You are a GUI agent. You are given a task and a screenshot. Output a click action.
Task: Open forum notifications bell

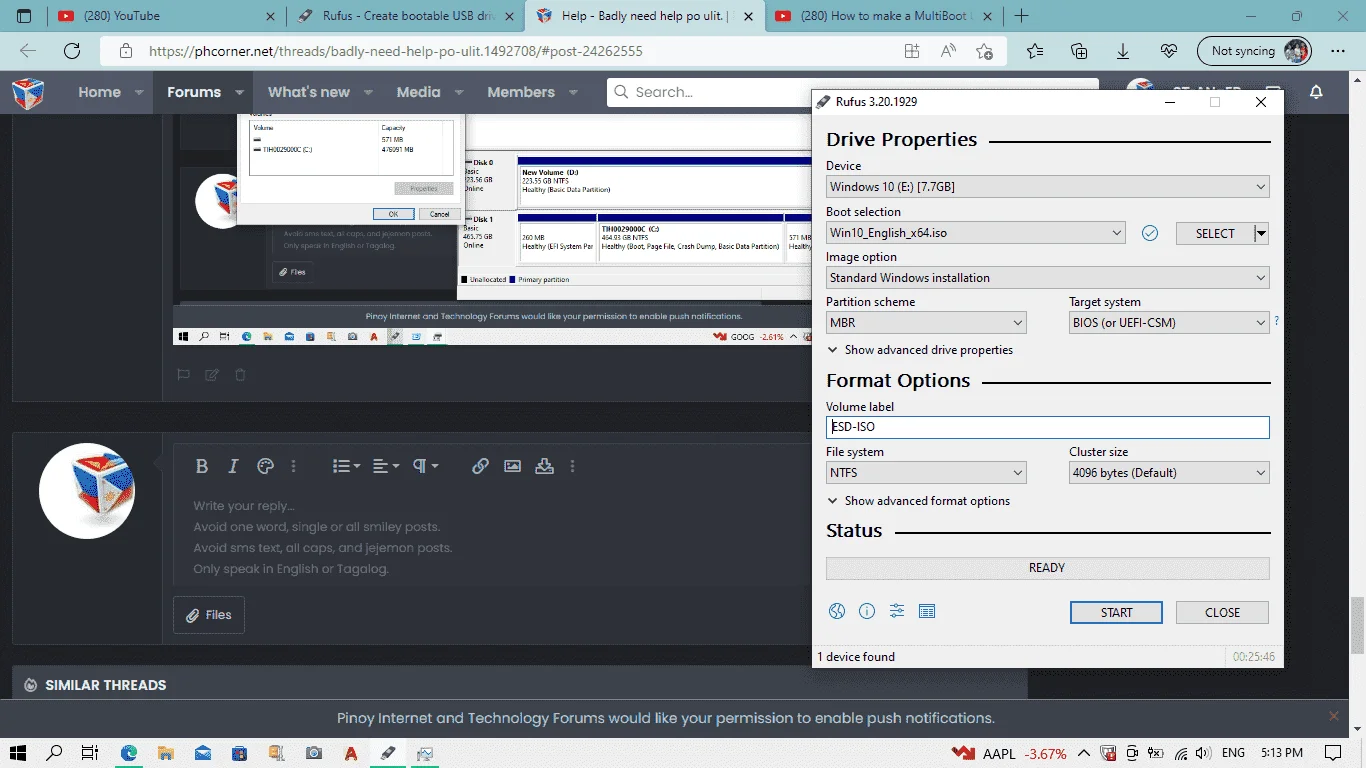tap(1316, 92)
